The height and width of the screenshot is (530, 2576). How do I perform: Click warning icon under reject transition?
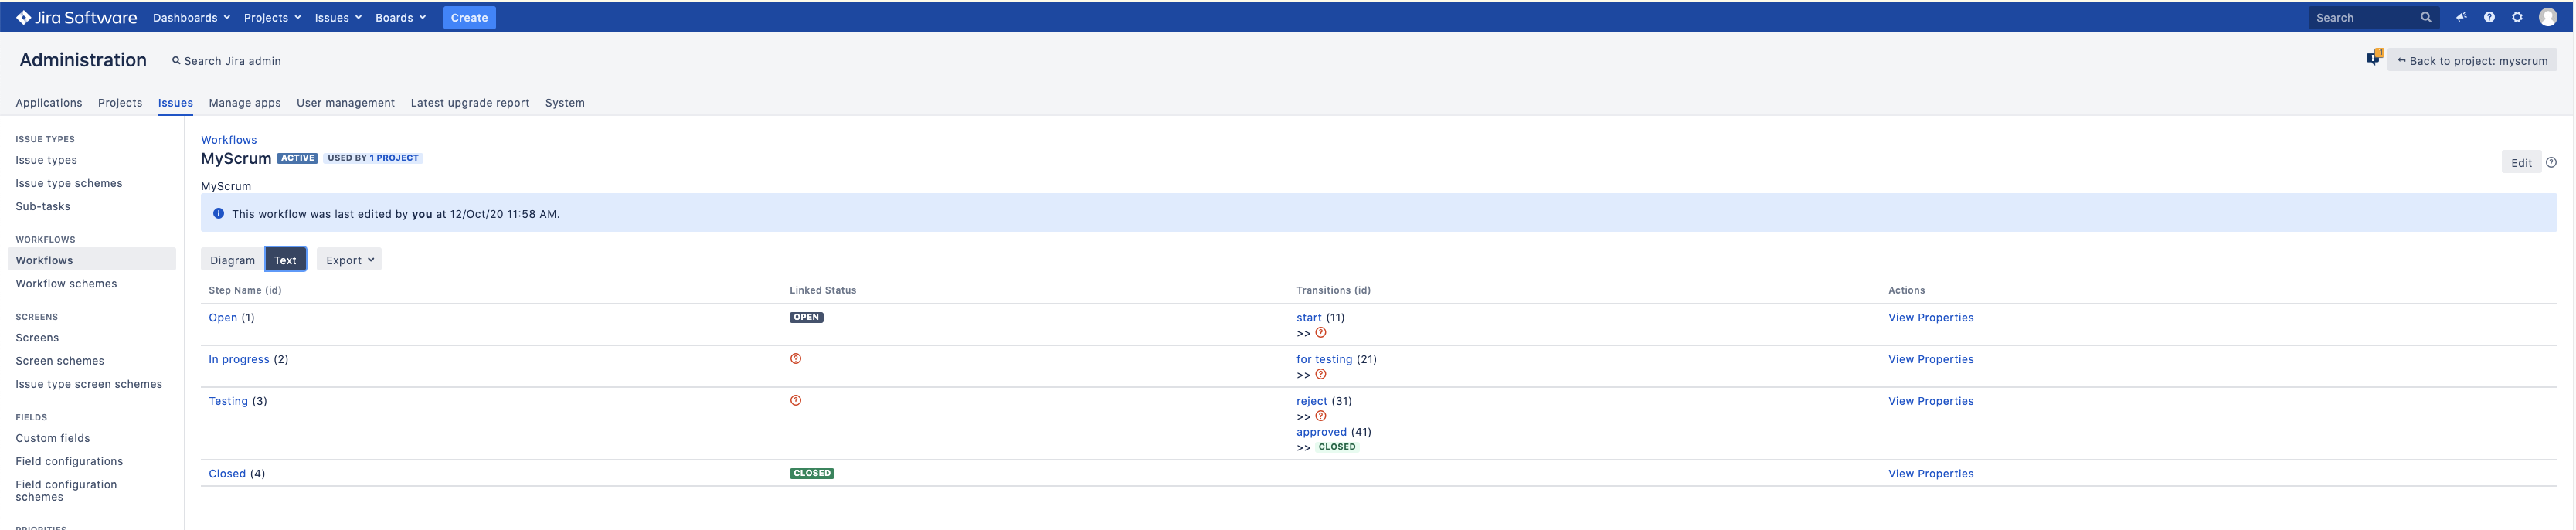coord(1320,416)
